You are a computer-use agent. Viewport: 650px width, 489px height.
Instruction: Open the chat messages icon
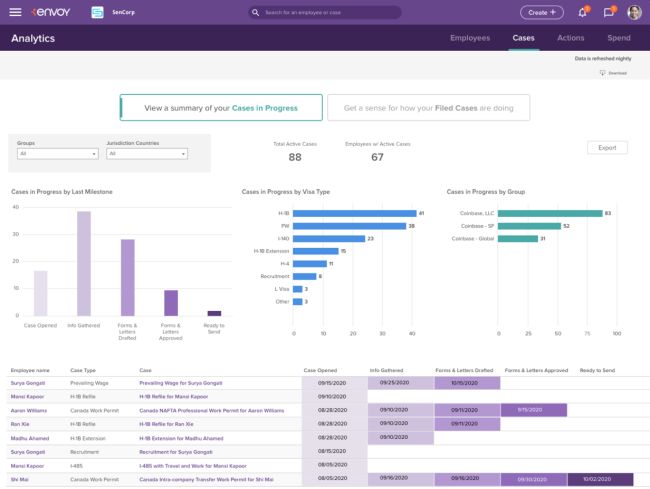(608, 12)
